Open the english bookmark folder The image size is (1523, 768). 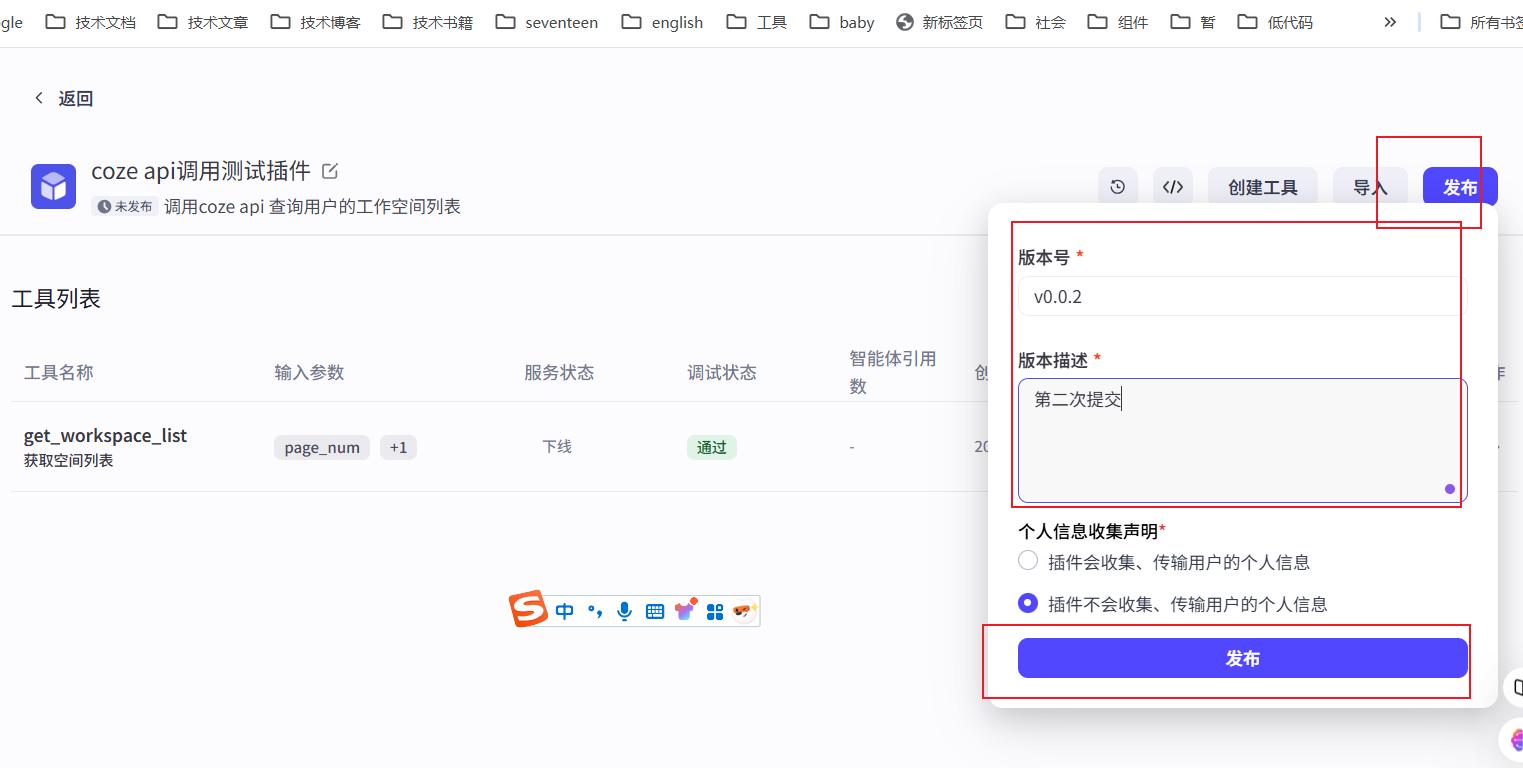click(x=662, y=22)
